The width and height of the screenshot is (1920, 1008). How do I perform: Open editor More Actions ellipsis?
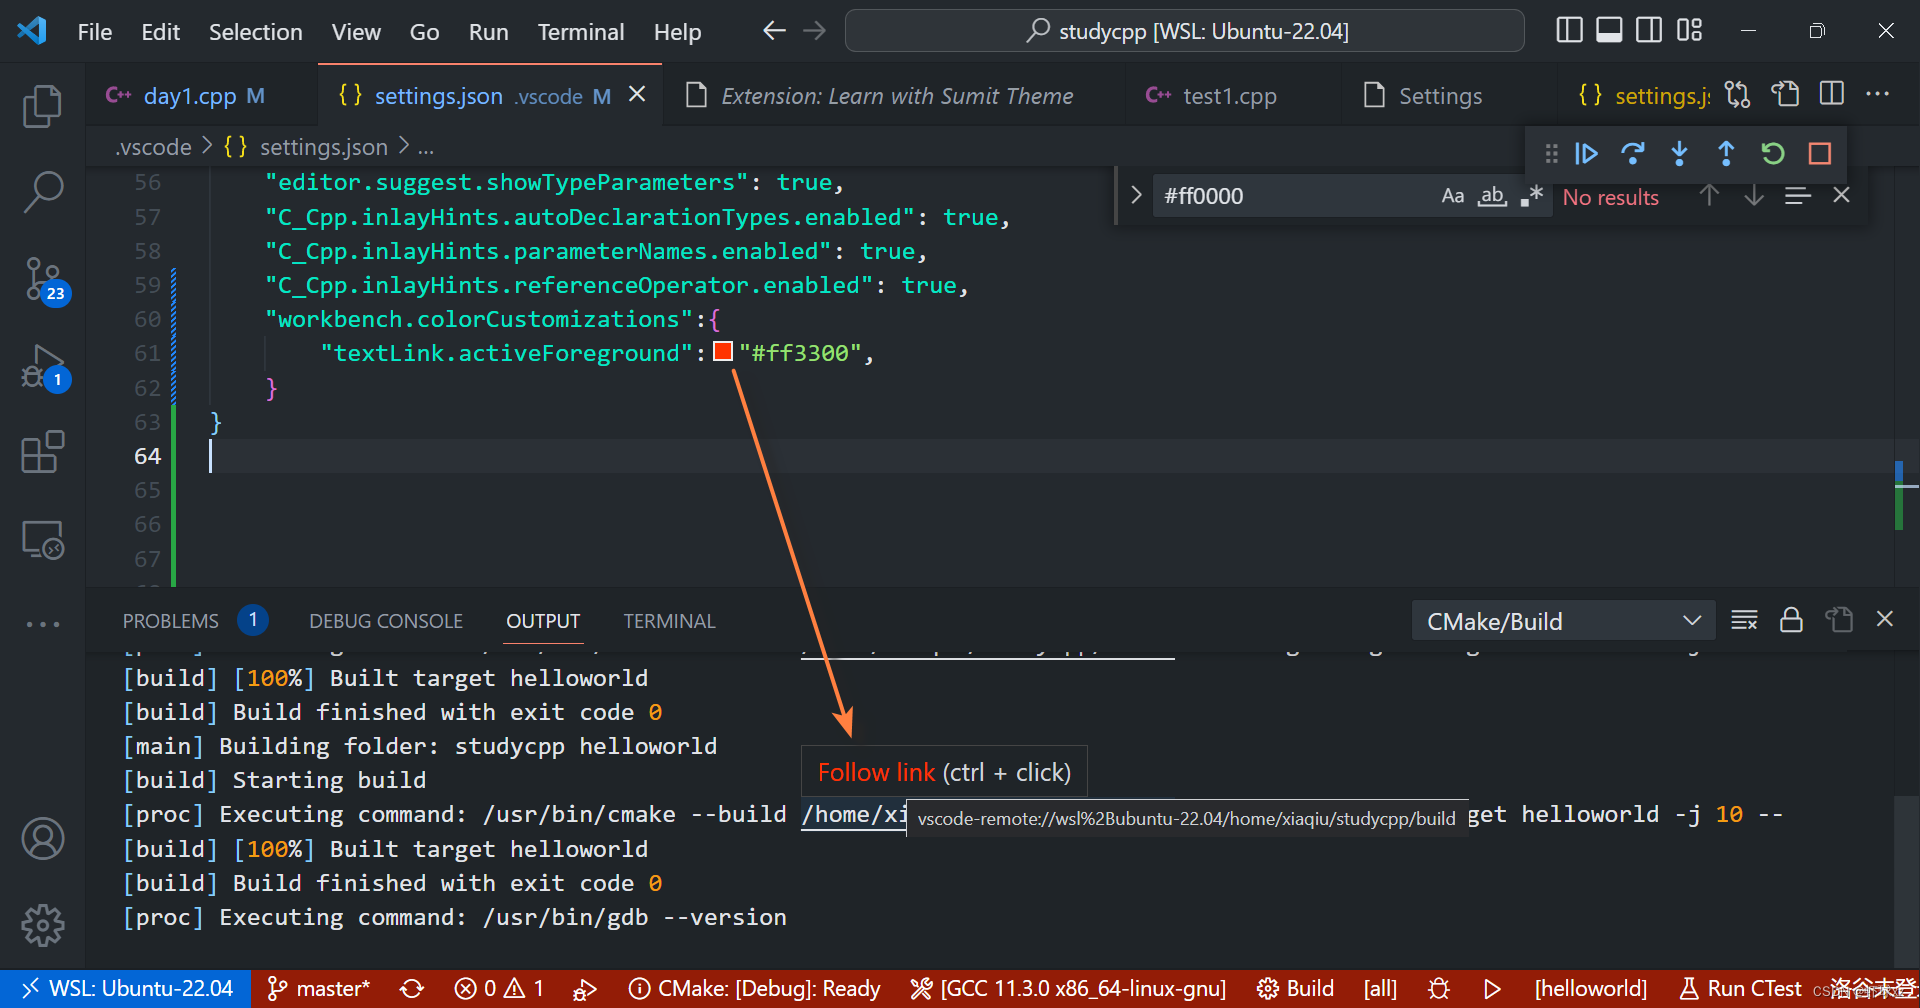click(1878, 95)
